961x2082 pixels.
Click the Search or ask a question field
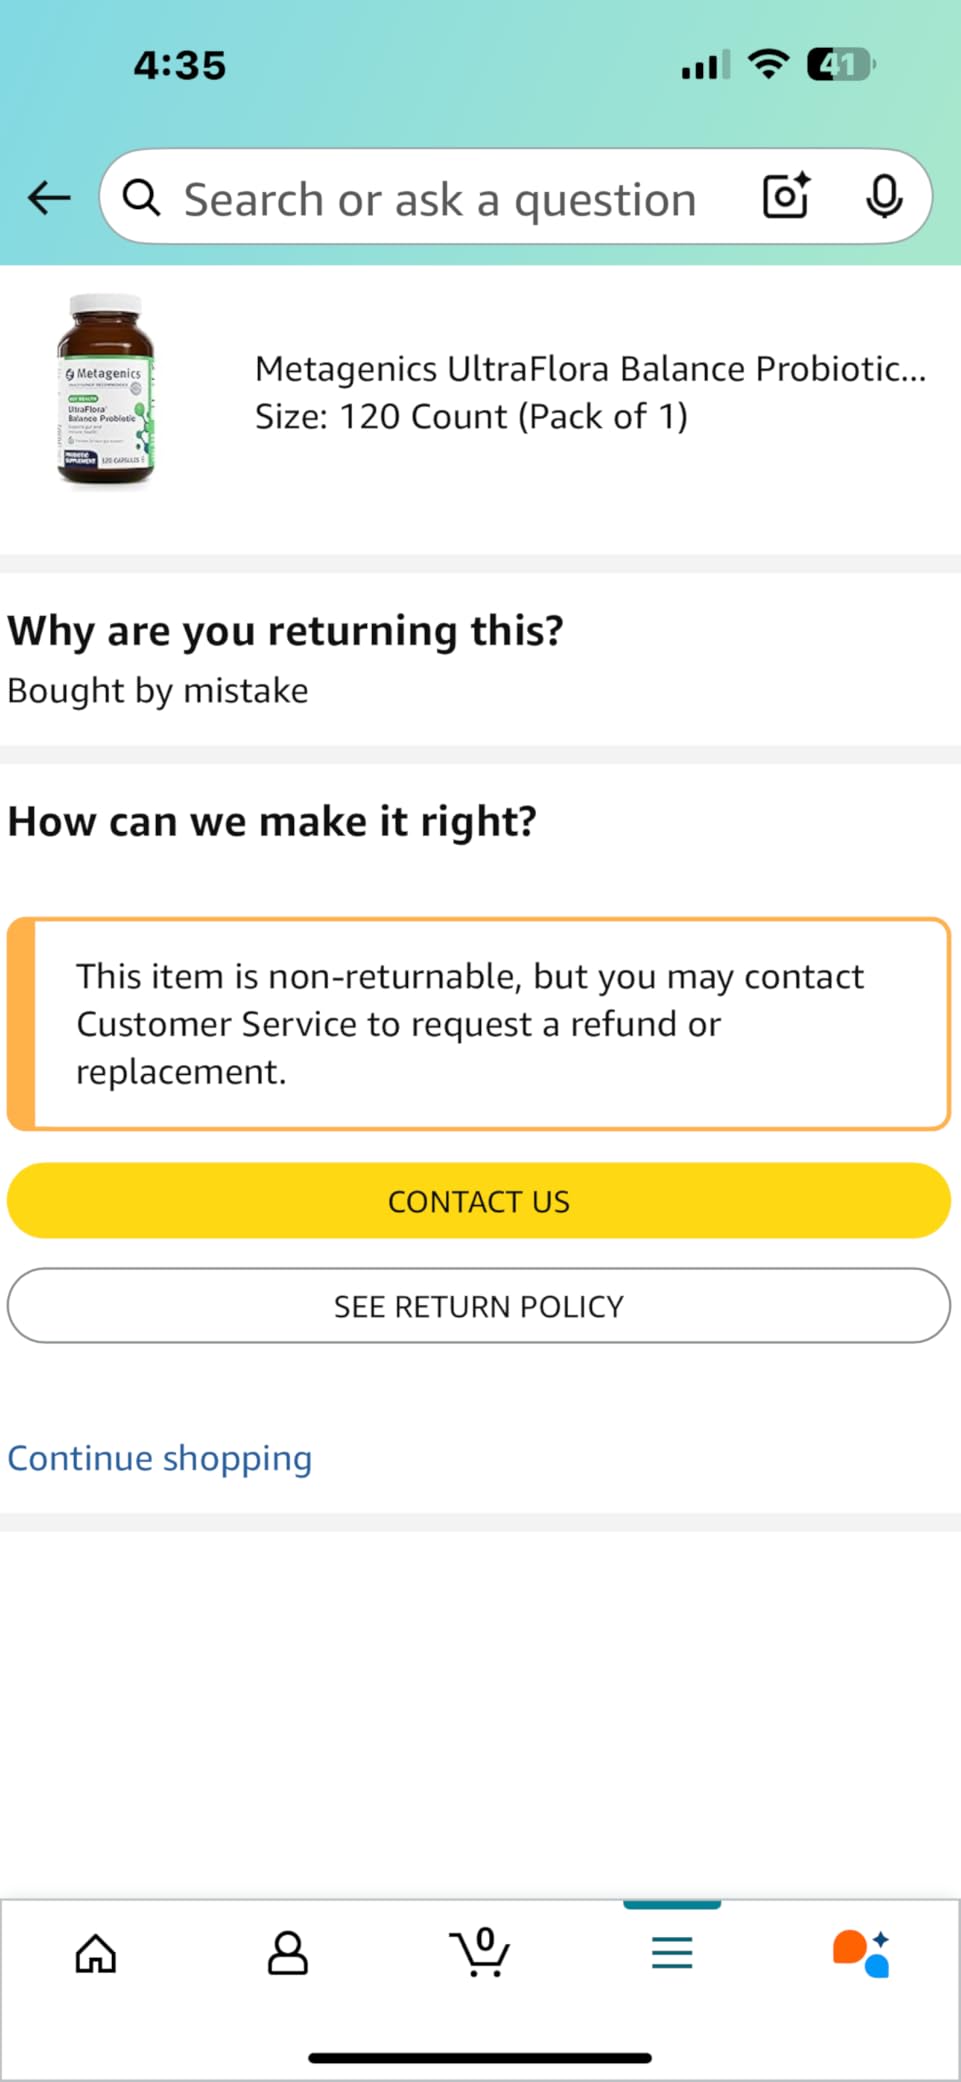coord(440,198)
